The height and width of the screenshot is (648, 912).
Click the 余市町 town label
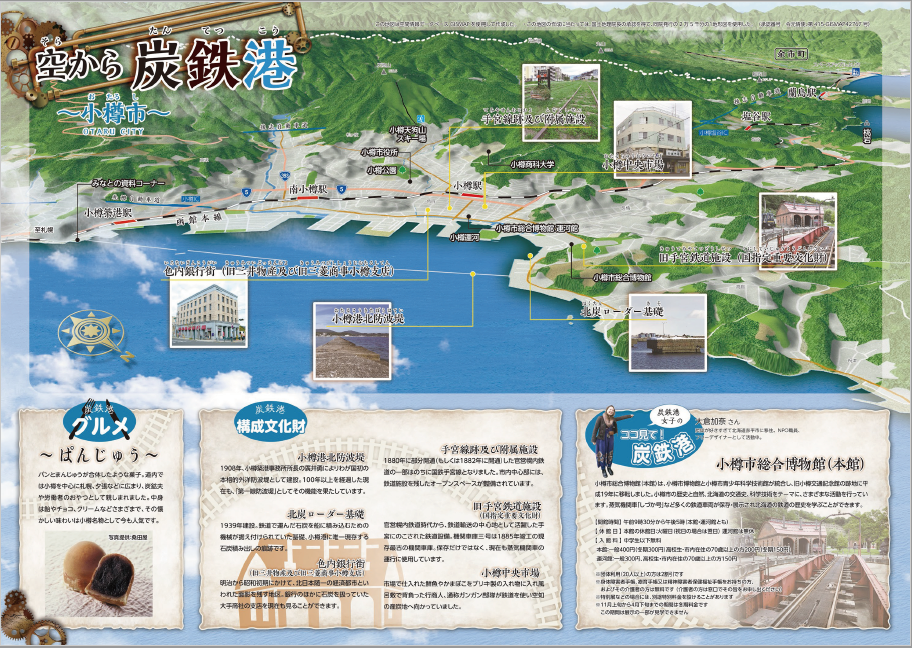(792, 54)
